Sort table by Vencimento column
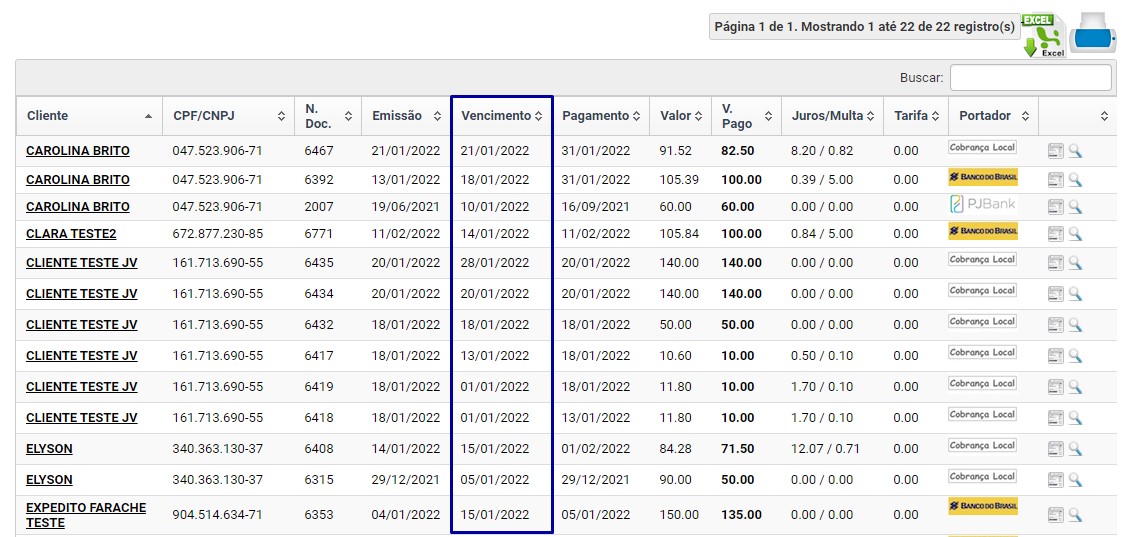1122x537 pixels. point(501,116)
